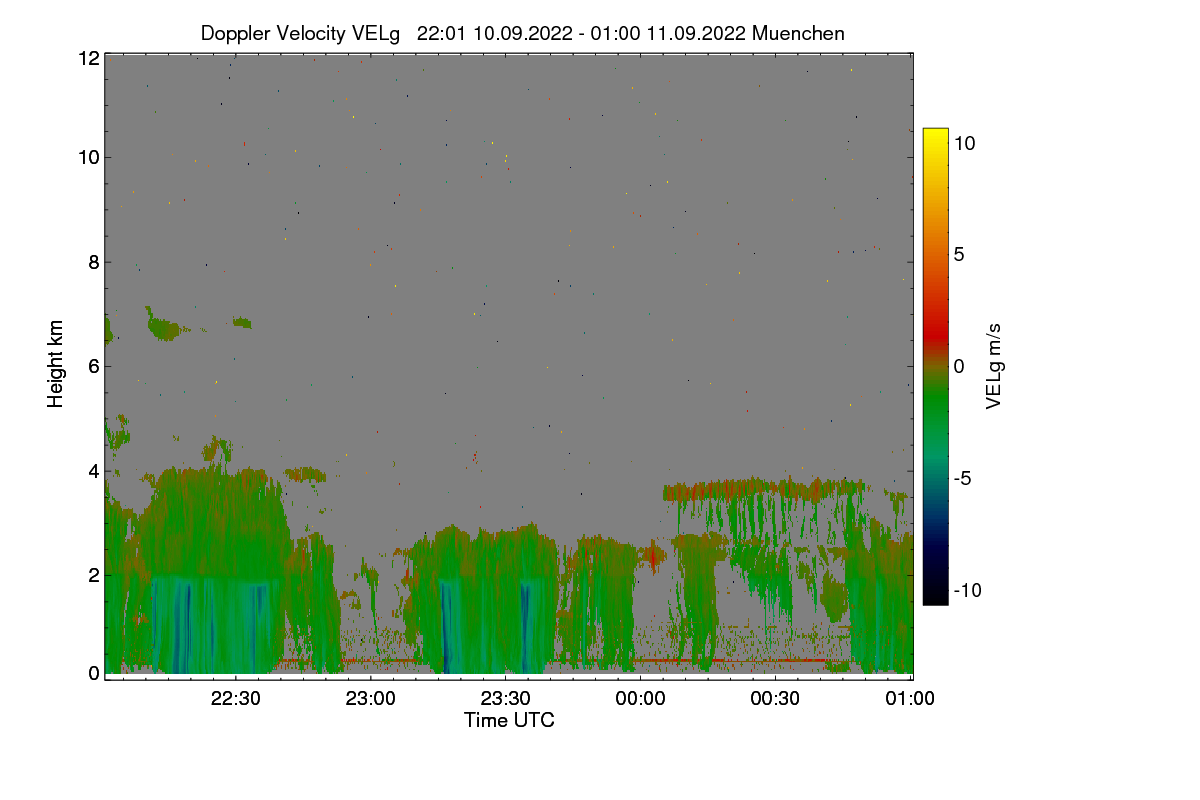Screen dimensions: 1200x800
Task: Click the colorbar tick label -10
Action: tap(968, 590)
